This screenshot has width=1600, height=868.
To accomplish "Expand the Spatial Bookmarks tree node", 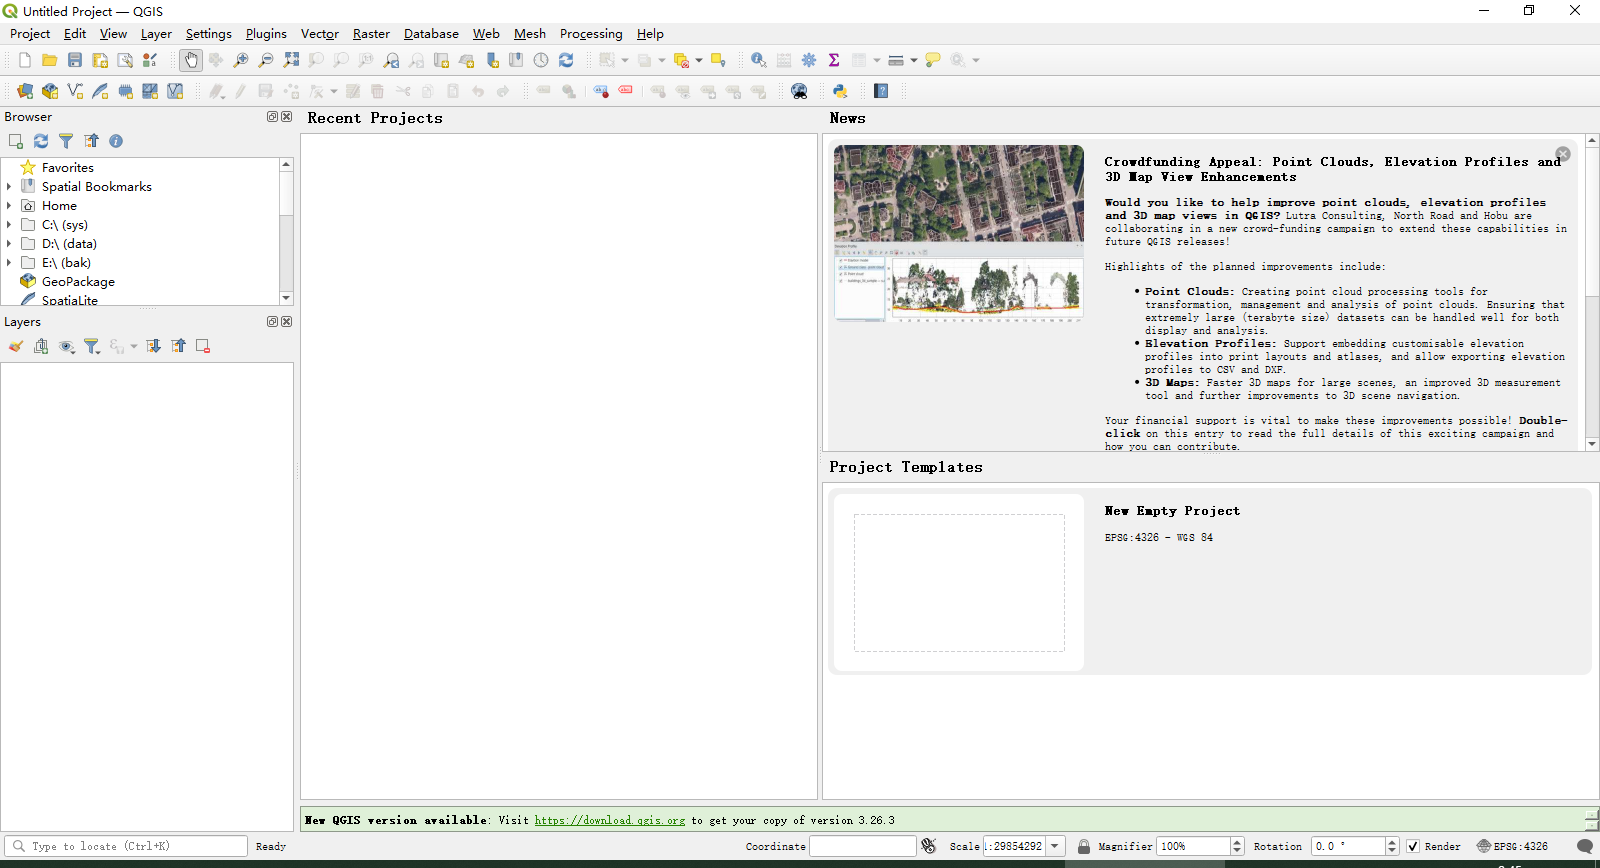I will (9, 187).
